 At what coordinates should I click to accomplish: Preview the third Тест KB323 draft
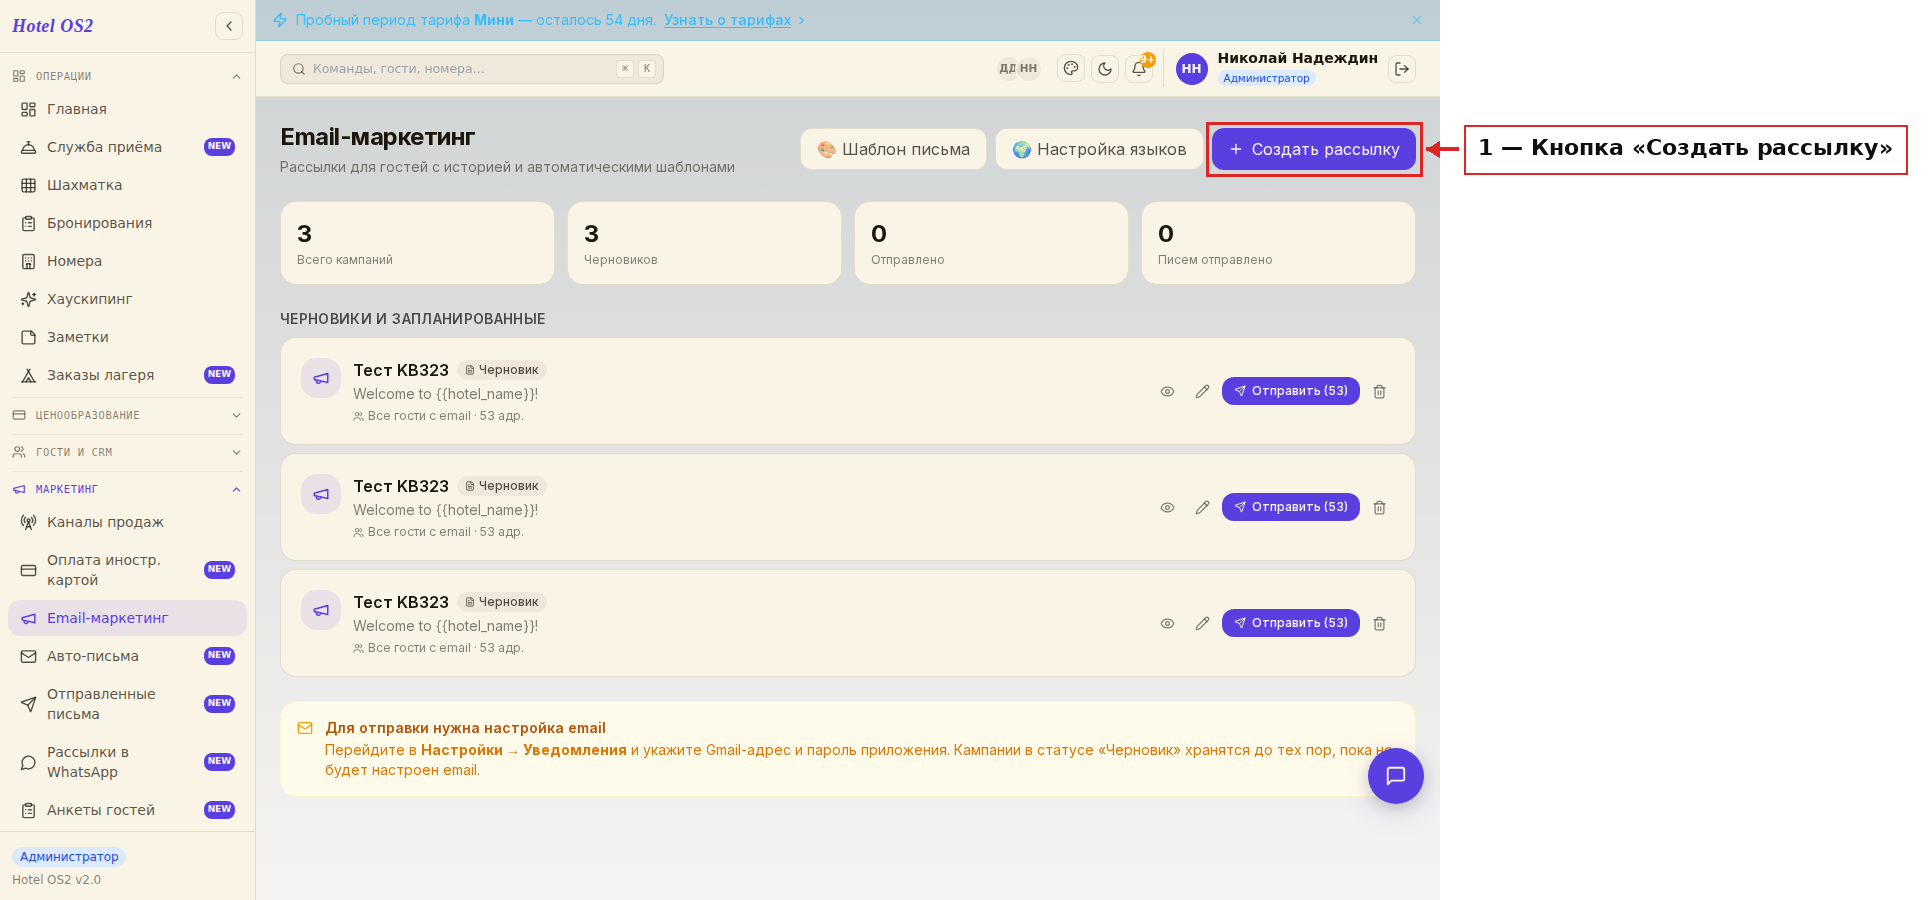(1167, 624)
